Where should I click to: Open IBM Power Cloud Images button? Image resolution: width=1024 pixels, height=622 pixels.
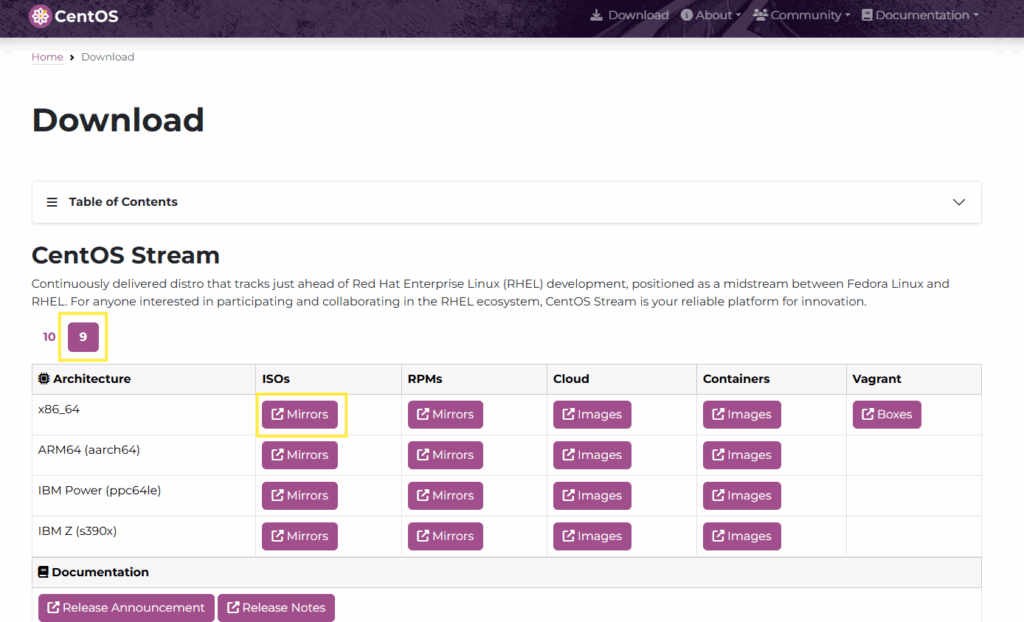coord(592,496)
